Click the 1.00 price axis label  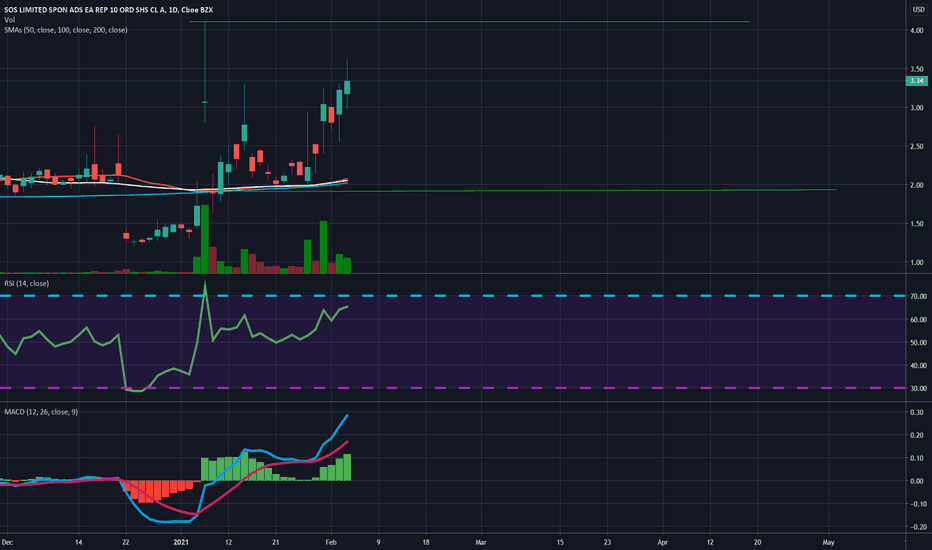pos(917,262)
